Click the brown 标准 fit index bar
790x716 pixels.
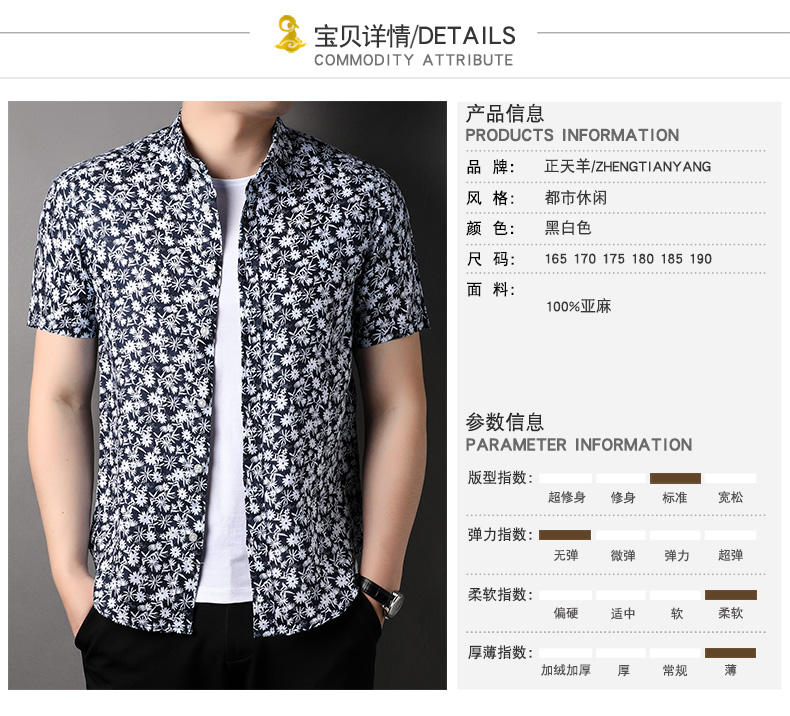(675, 478)
